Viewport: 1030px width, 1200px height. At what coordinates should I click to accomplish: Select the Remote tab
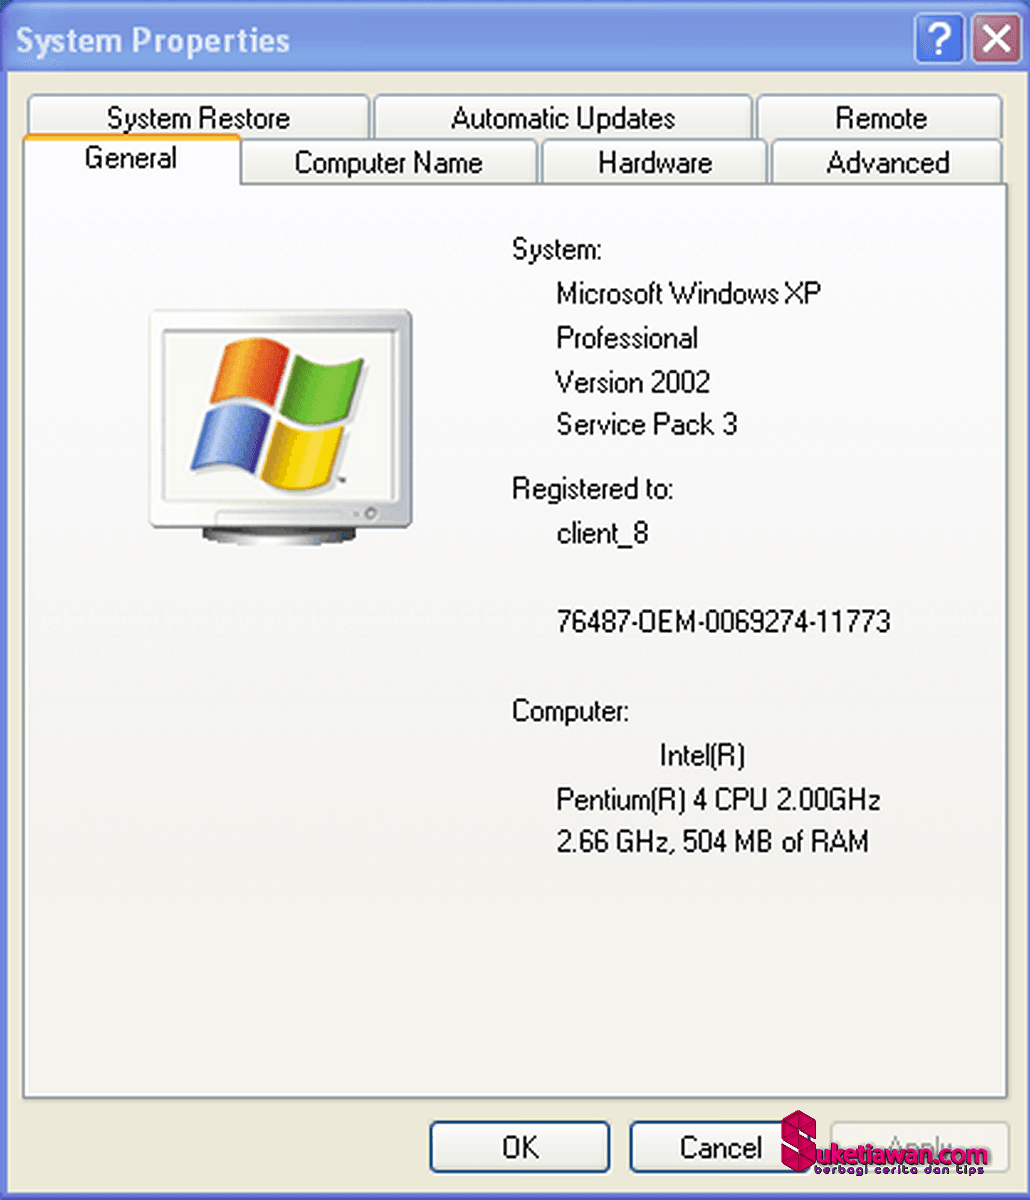tap(880, 118)
